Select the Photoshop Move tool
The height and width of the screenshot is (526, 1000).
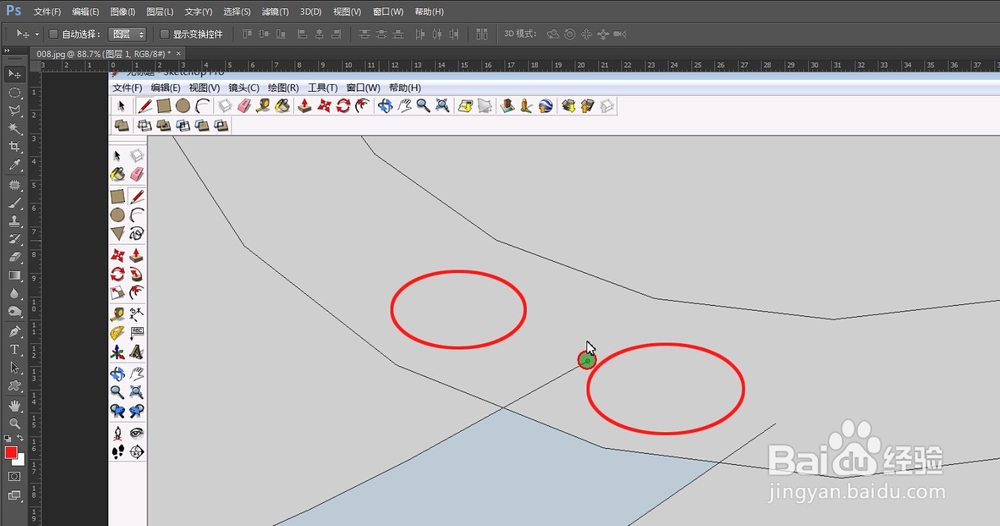[x=15, y=74]
